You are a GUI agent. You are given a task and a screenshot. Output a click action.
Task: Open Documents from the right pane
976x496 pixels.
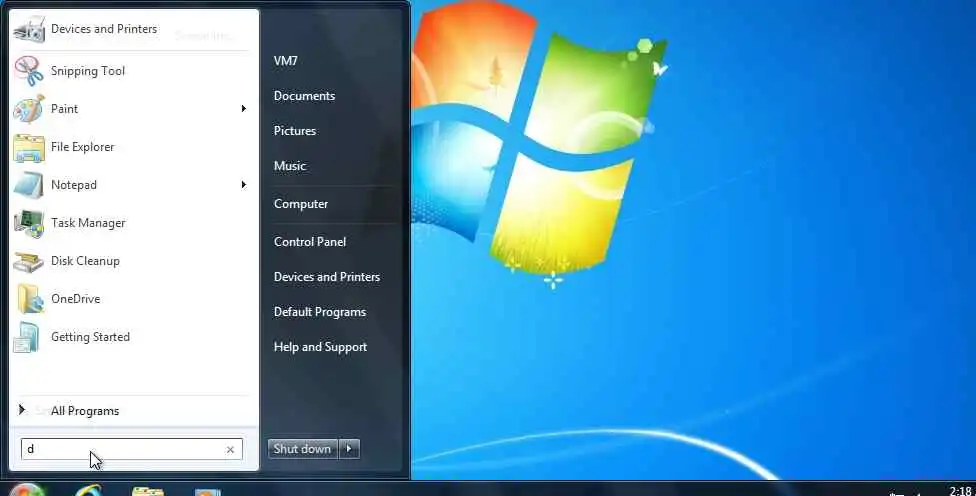[304, 96]
